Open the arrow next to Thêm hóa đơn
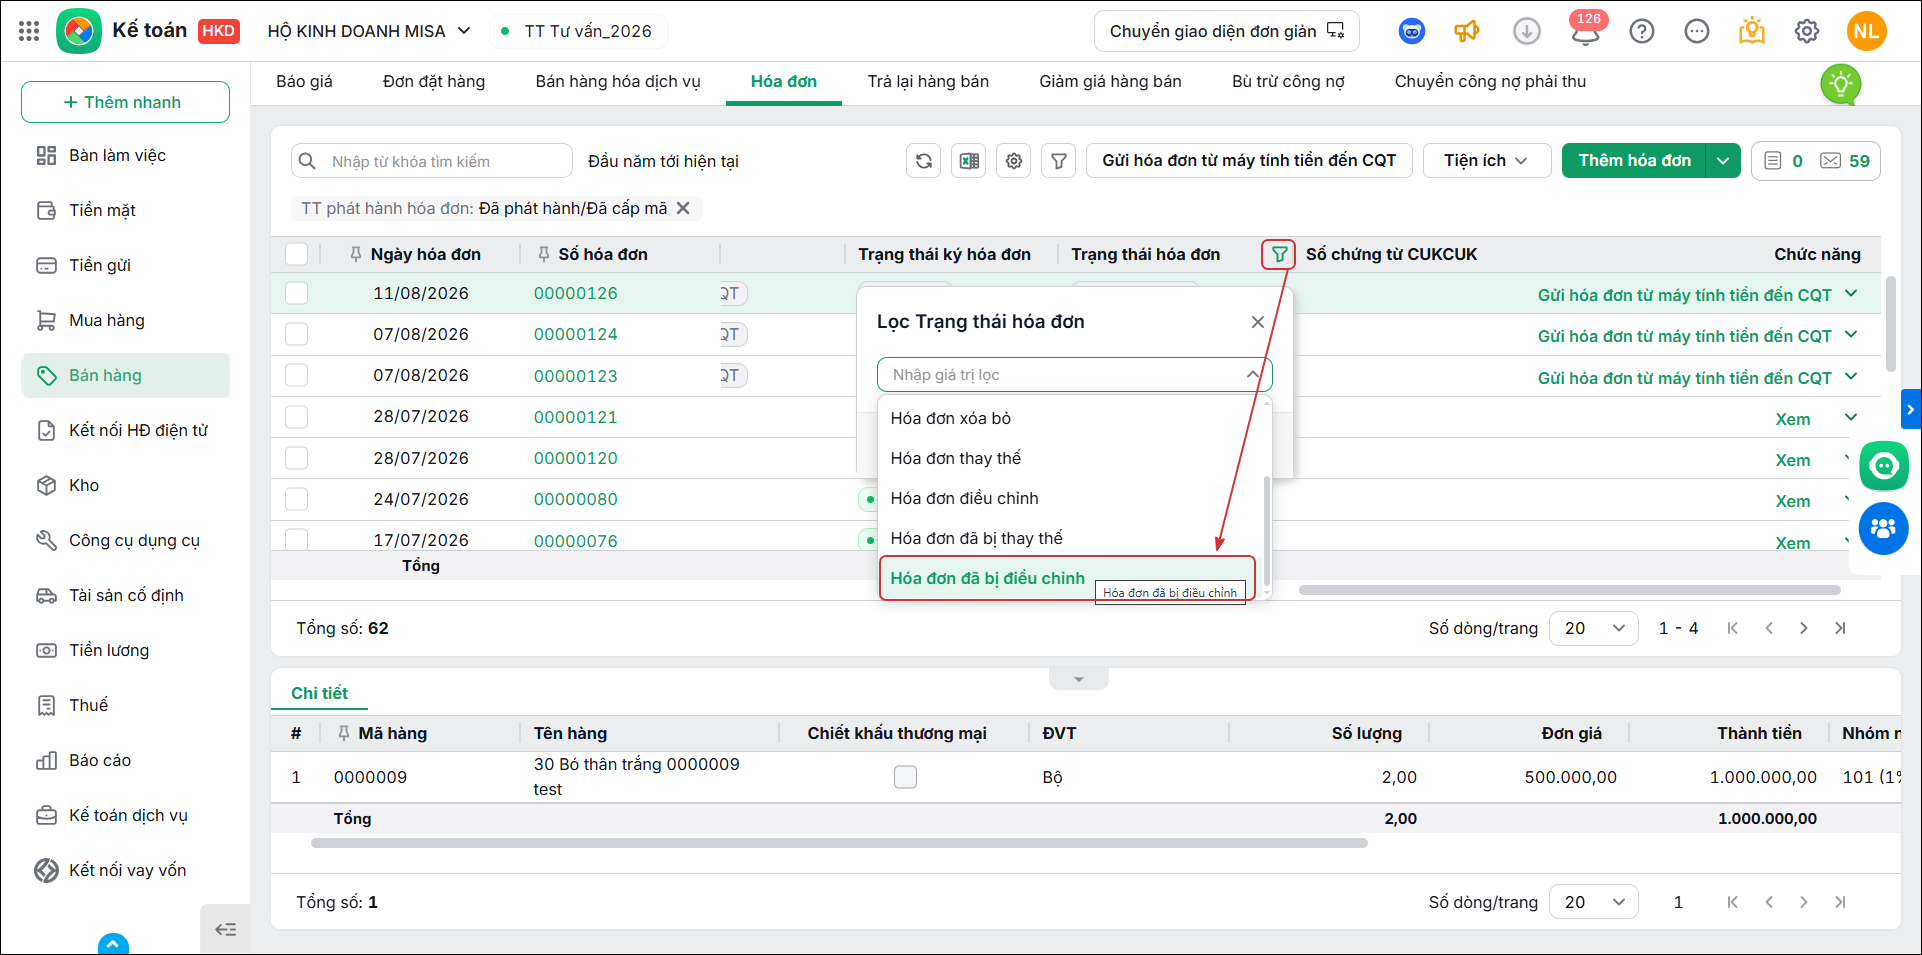1922x955 pixels. 1723,161
